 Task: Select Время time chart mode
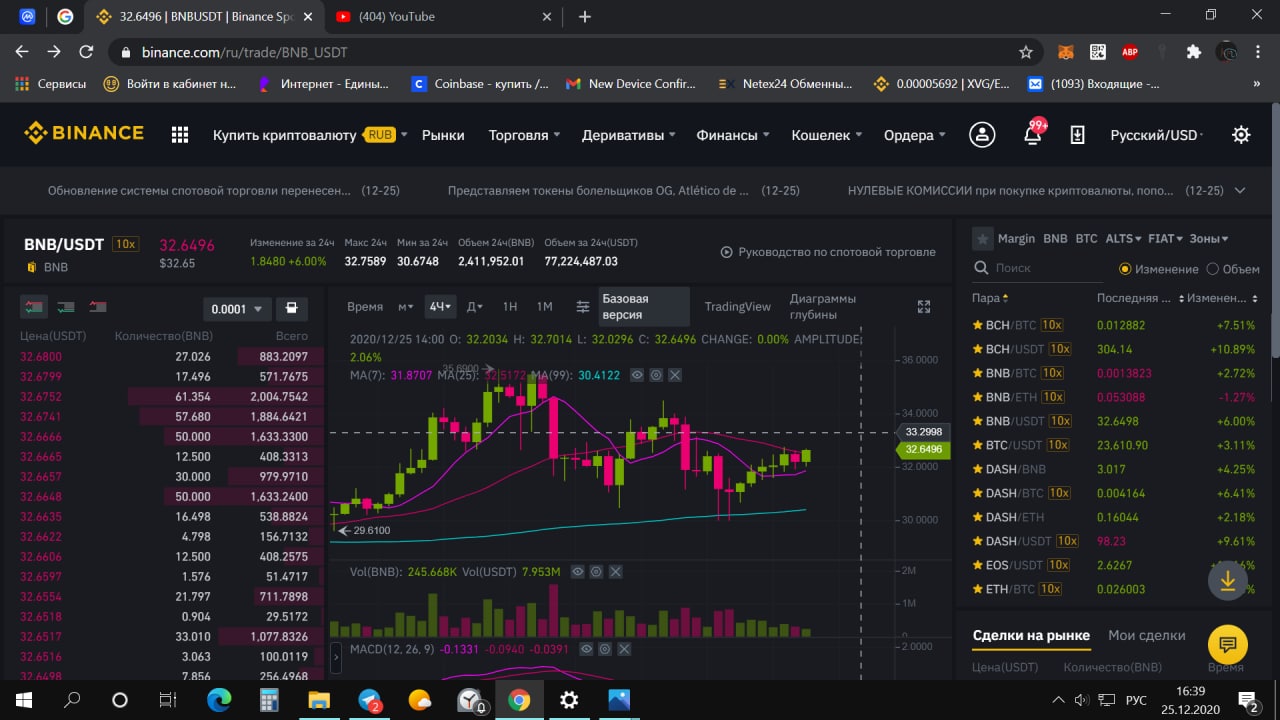tap(365, 307)
